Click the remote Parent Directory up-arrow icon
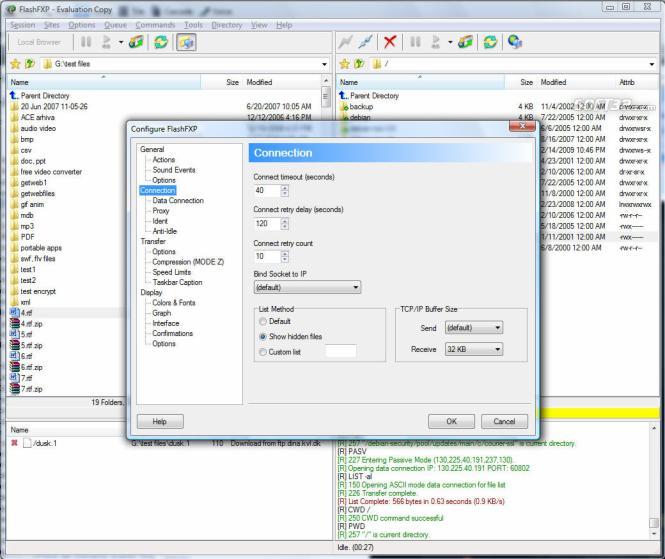This screenshot has width=665, height=559. click(x=343, y=95)
